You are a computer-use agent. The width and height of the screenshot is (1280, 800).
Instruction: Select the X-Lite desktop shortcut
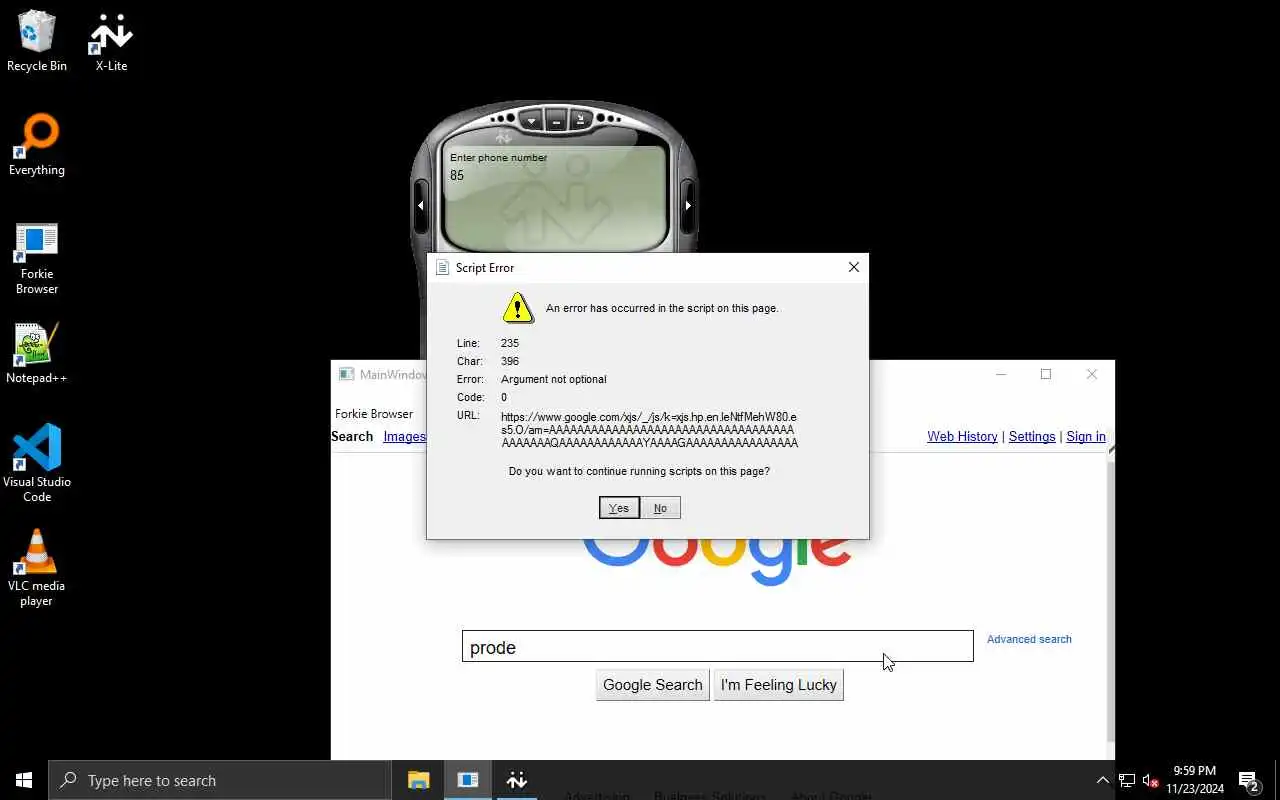click(111, 41)
